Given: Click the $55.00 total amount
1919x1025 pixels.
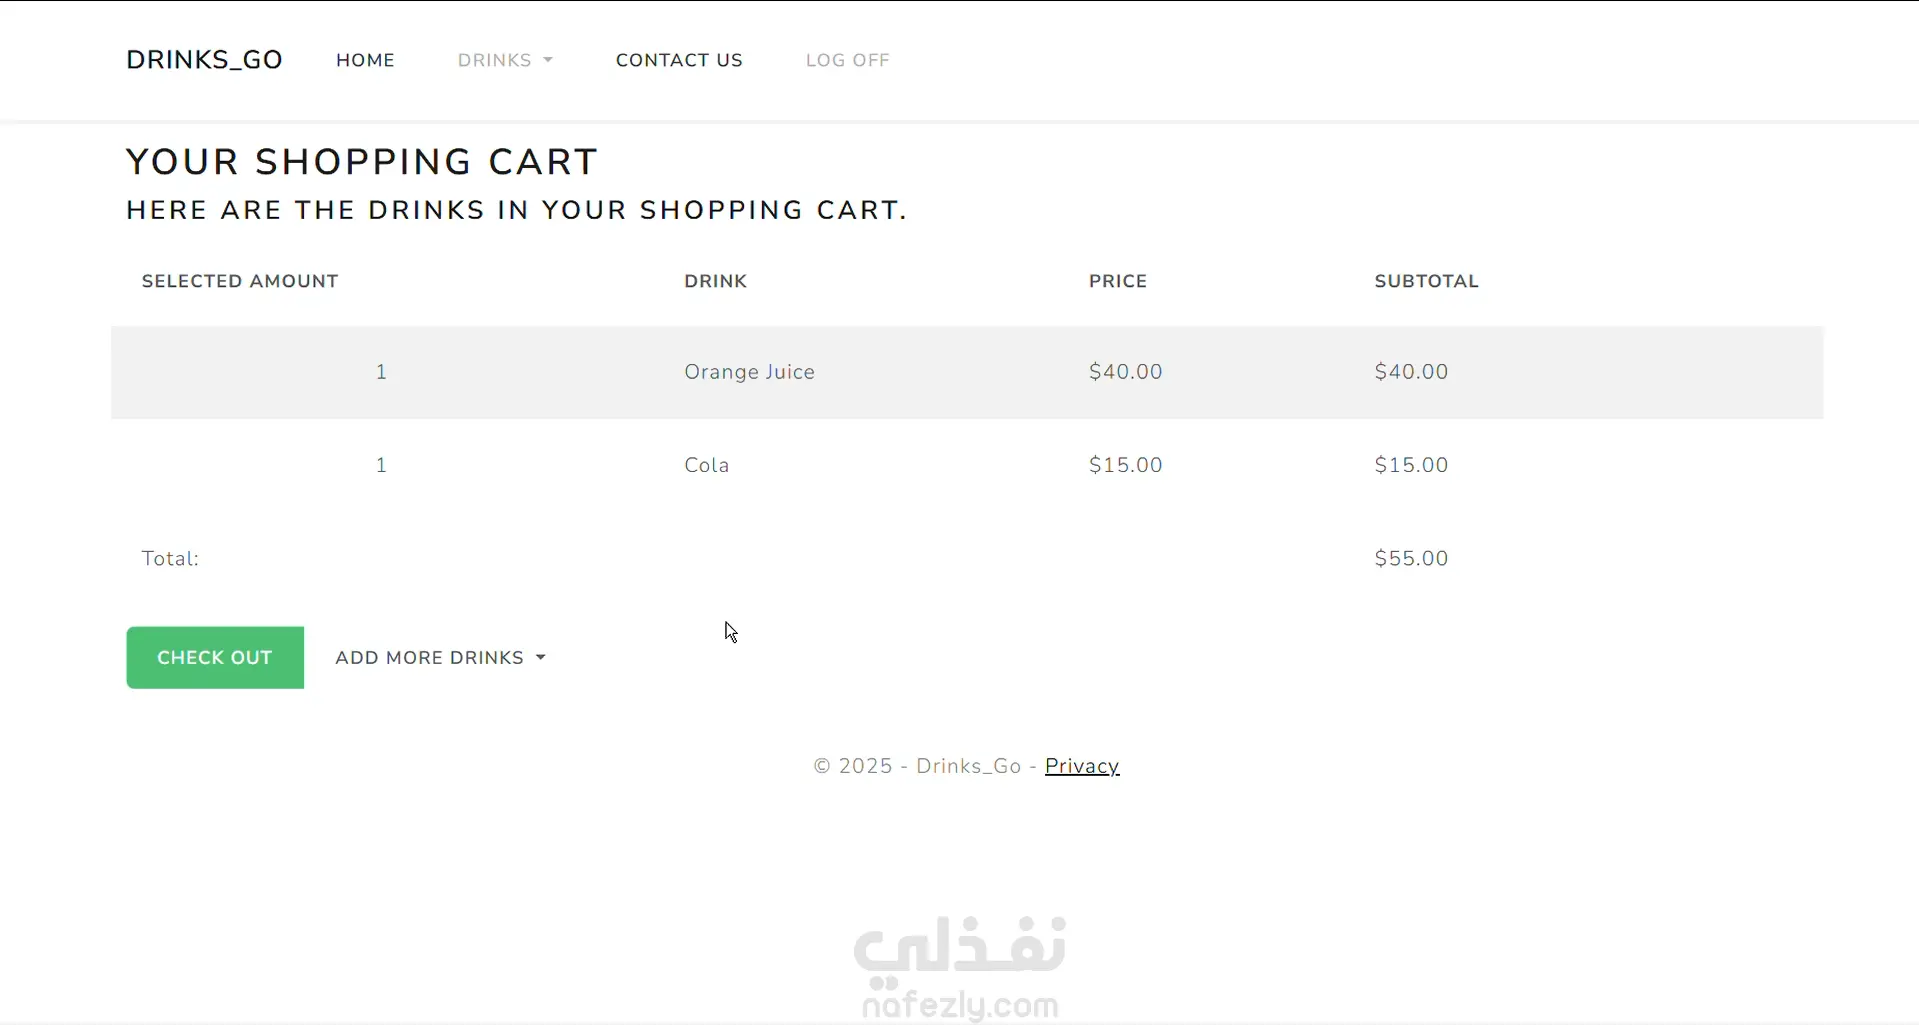Looking at the screenshot, I should [x=1411, y=558].
